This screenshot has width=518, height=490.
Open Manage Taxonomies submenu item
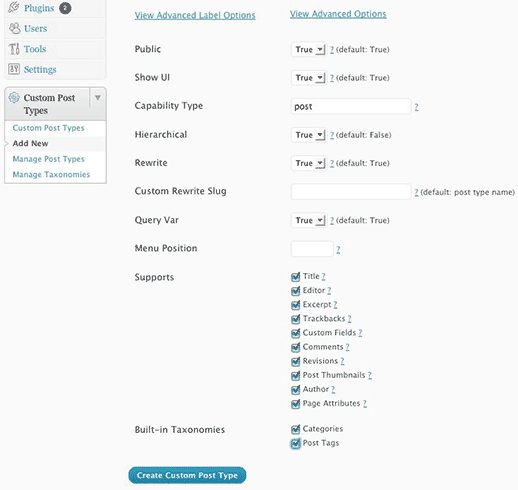[51, 174]
